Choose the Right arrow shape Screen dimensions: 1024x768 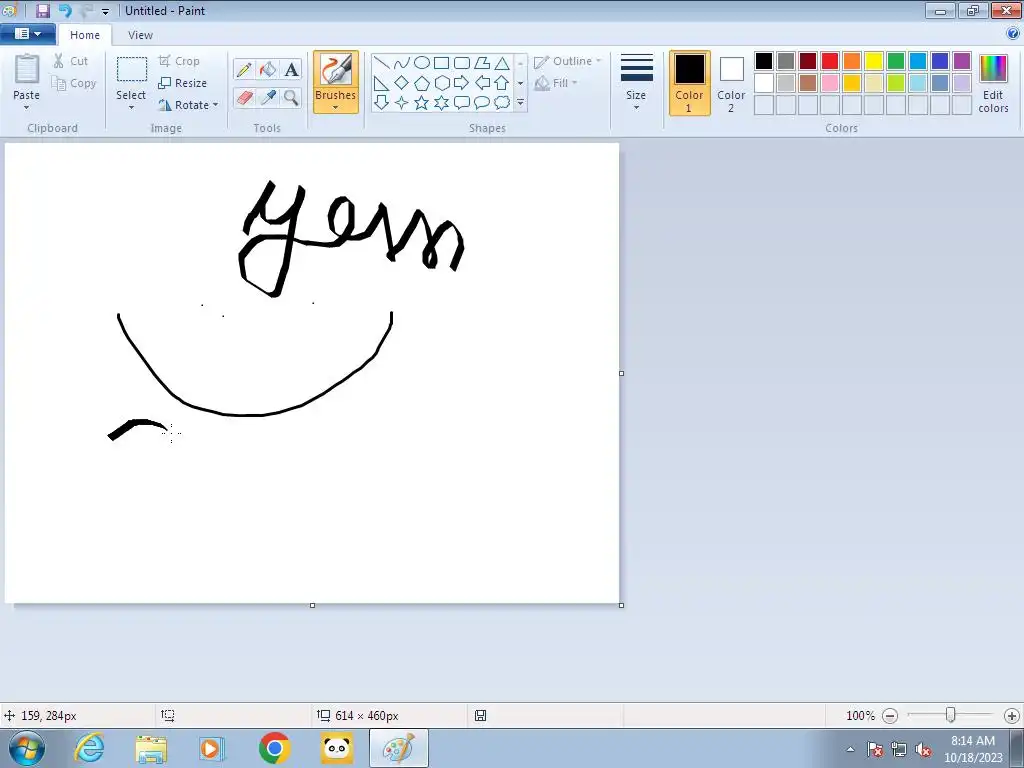(462, 83)
